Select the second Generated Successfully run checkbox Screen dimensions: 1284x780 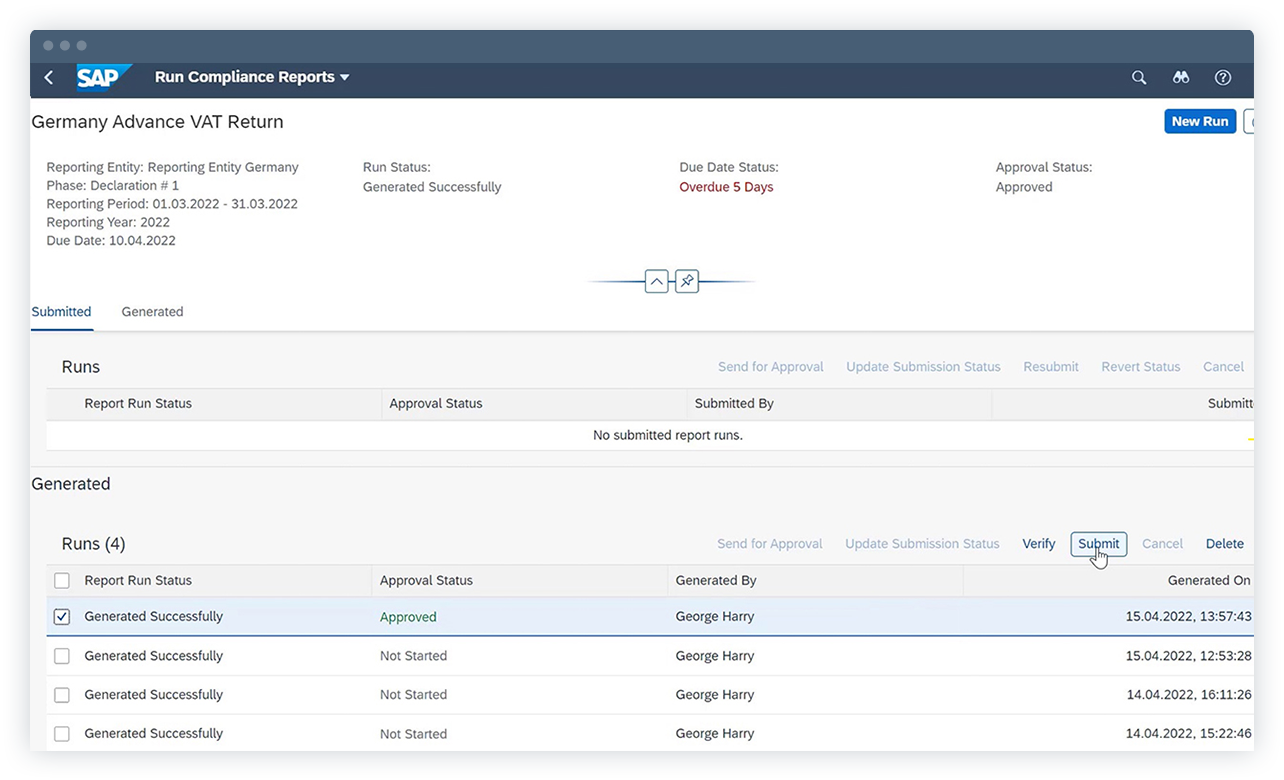[x=61, y=655]
